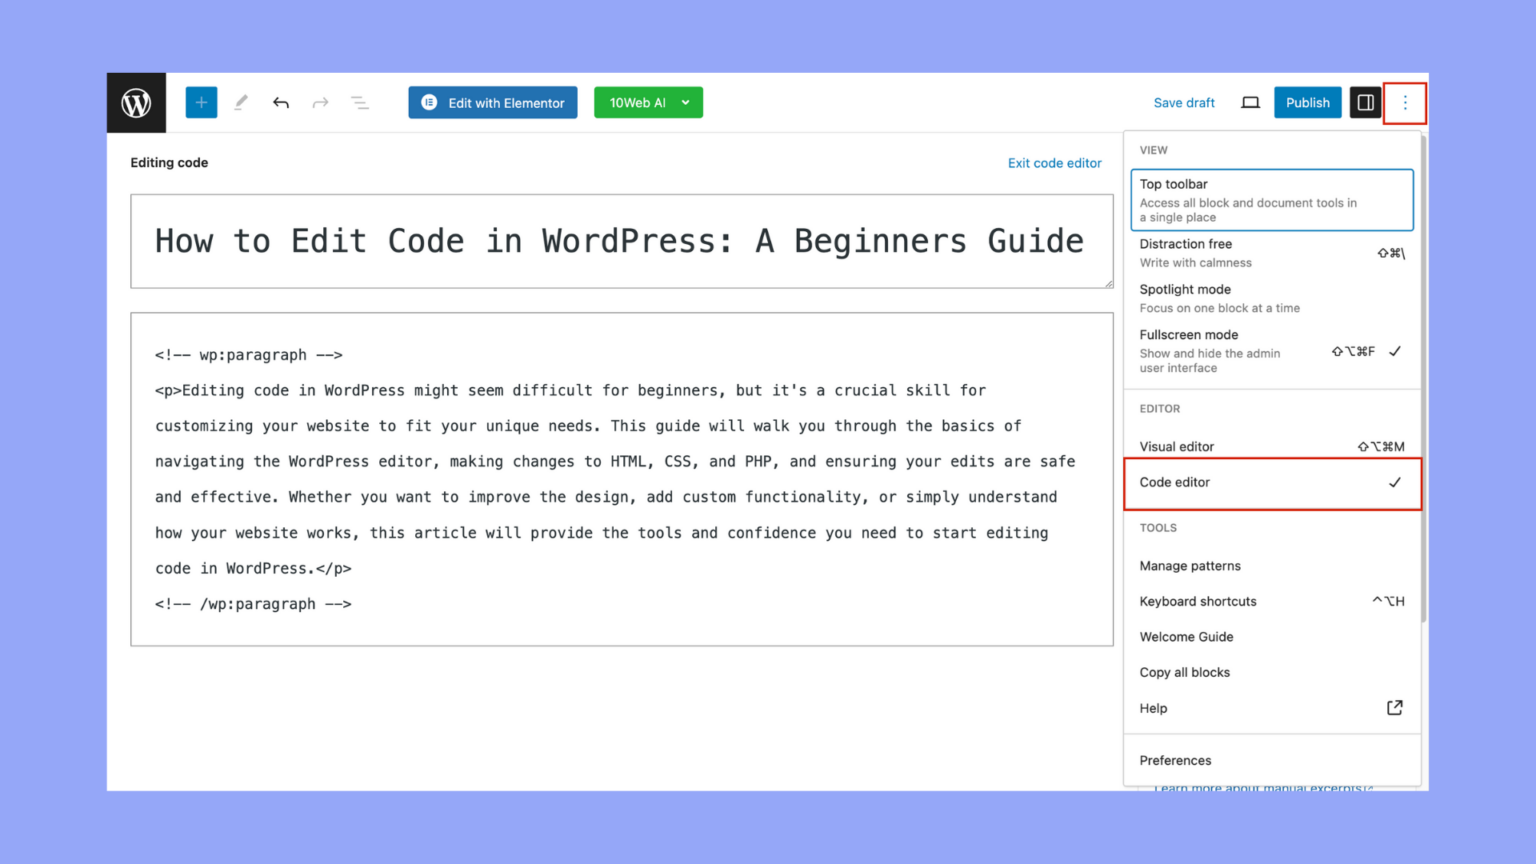Click the WordPress logo
This screenshot has width=1536, height=864.
(x=136, y=102)
